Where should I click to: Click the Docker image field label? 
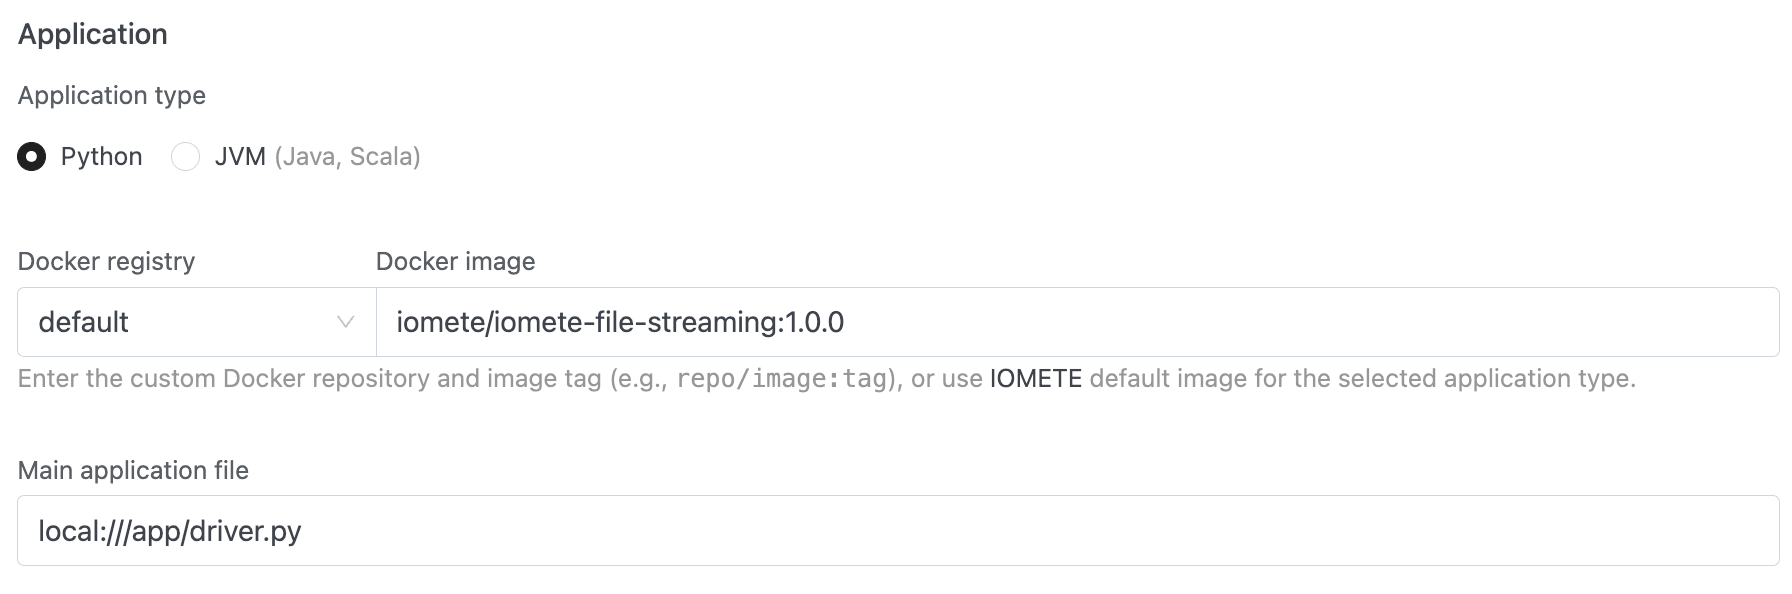[x=455, y=261]
